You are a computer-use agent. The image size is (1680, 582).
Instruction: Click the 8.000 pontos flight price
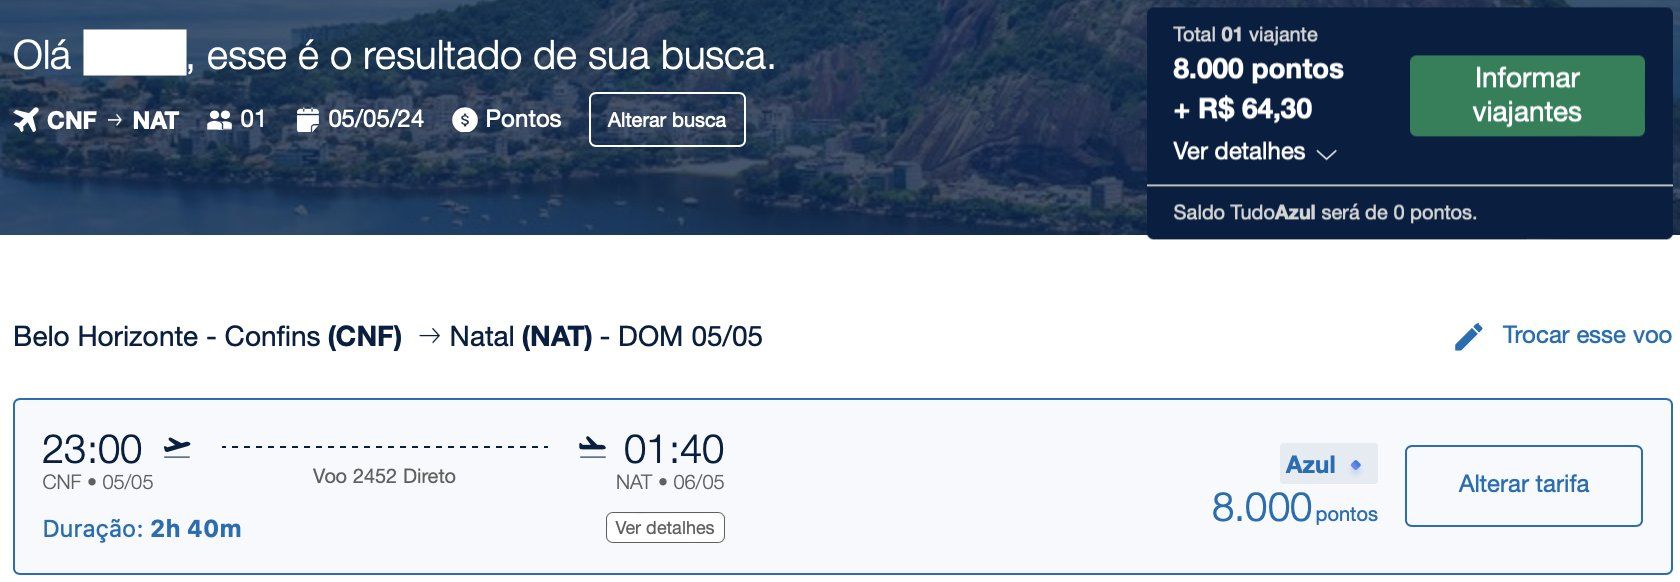pos(1295,509)
